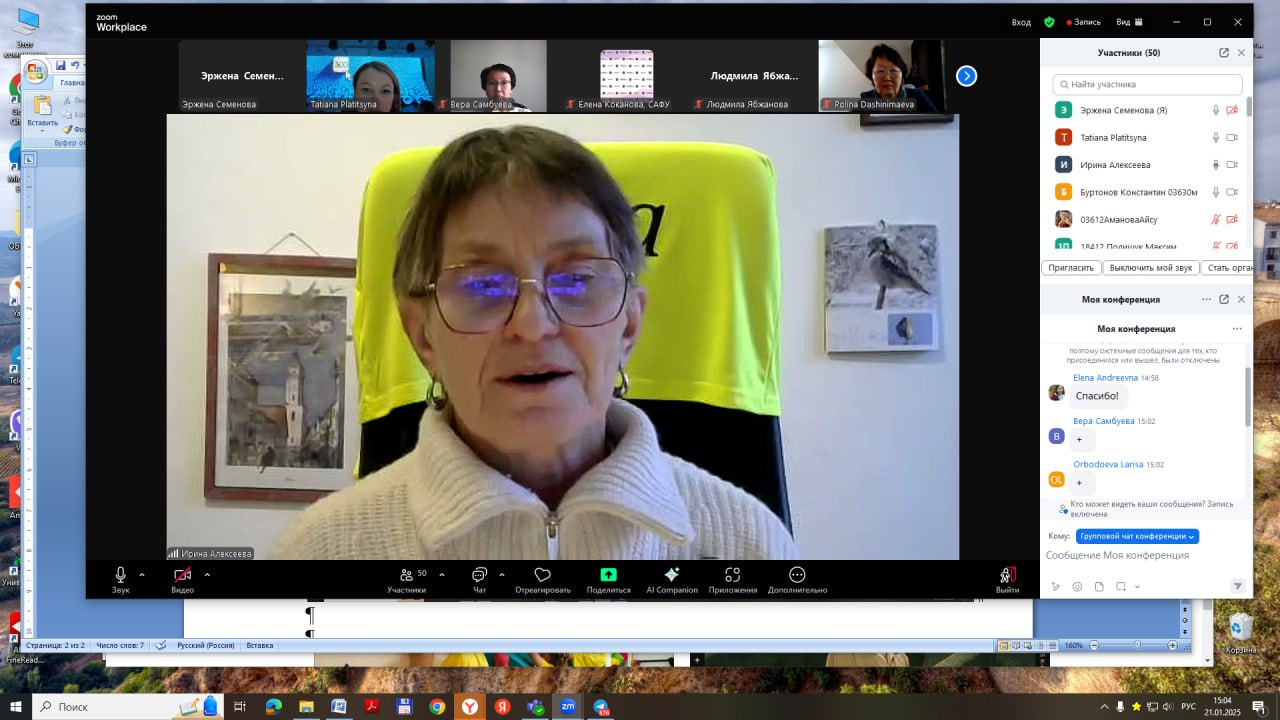The height and width of the screenshot is (720, 1280).
Task: Pop out the Участники panel
Action: pos(1223,53)
